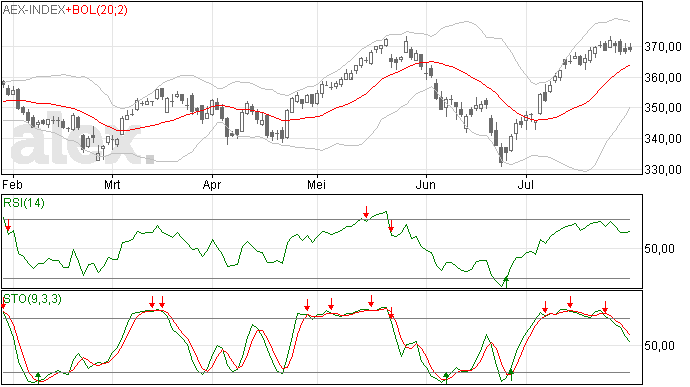Click the Mrt month label
Image resolution: width=690 pixels, height=387 pixels.
(x=112, y=184)
